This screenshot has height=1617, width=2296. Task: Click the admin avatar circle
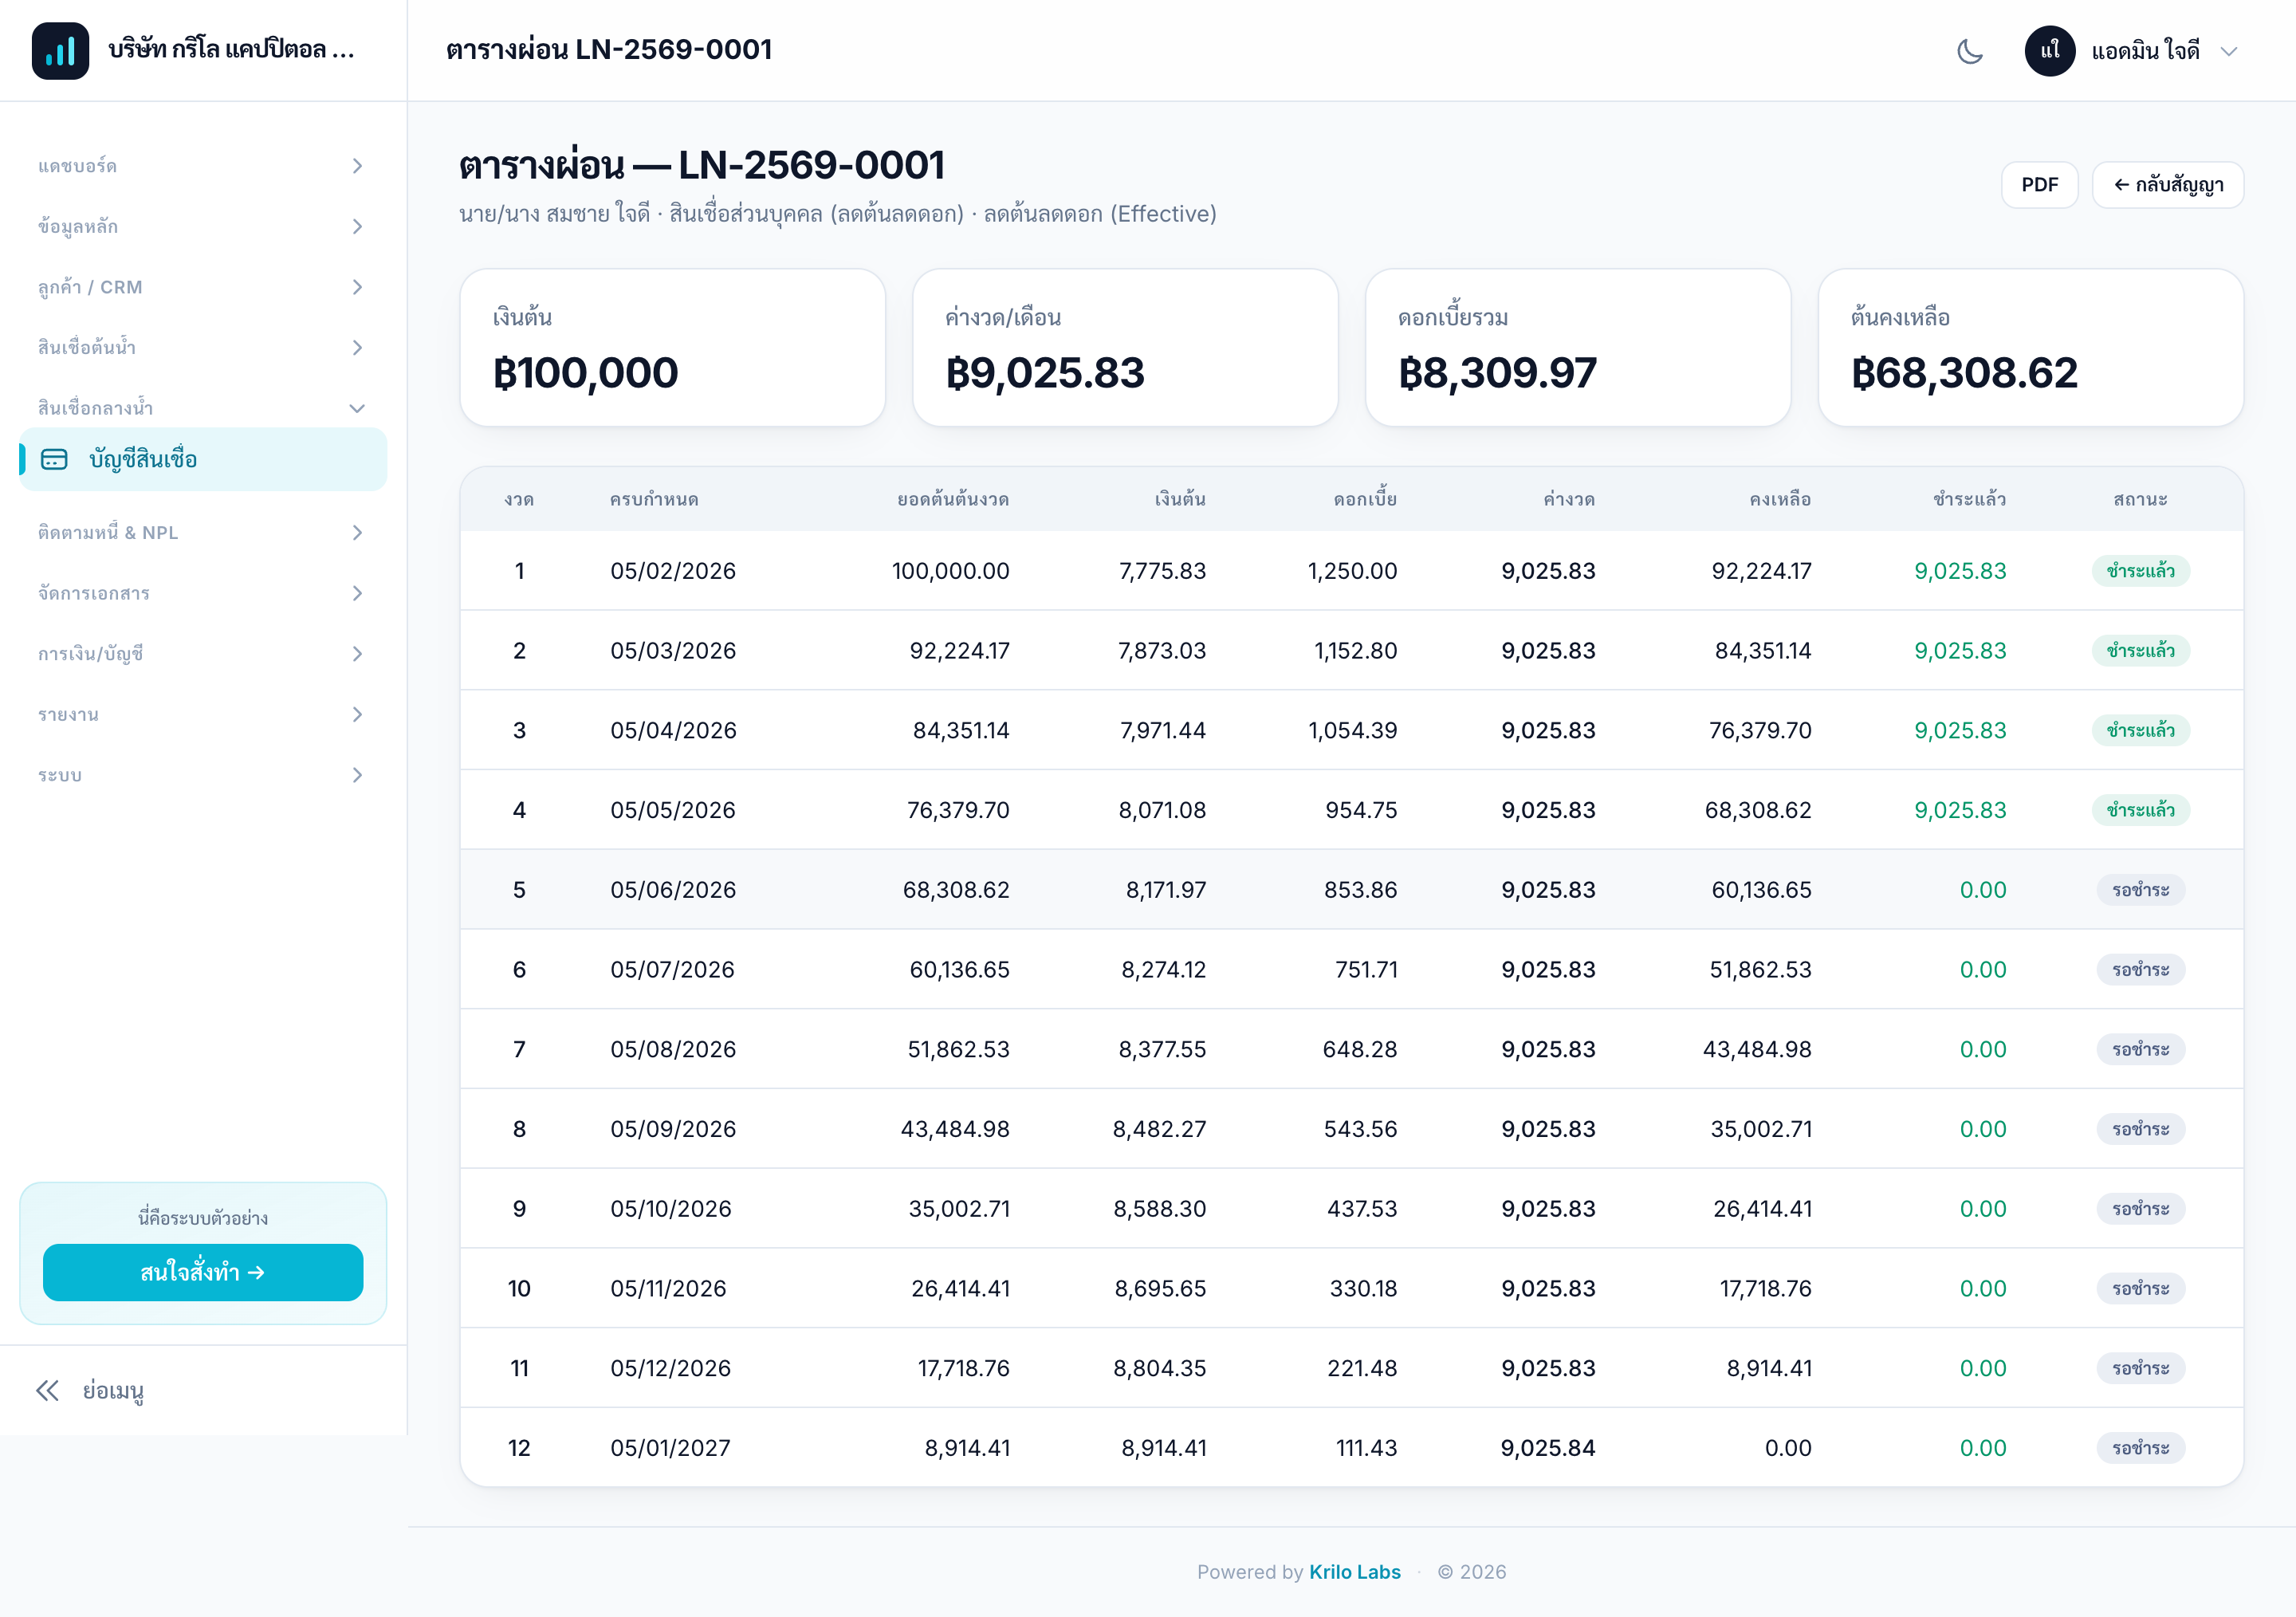2049,51
